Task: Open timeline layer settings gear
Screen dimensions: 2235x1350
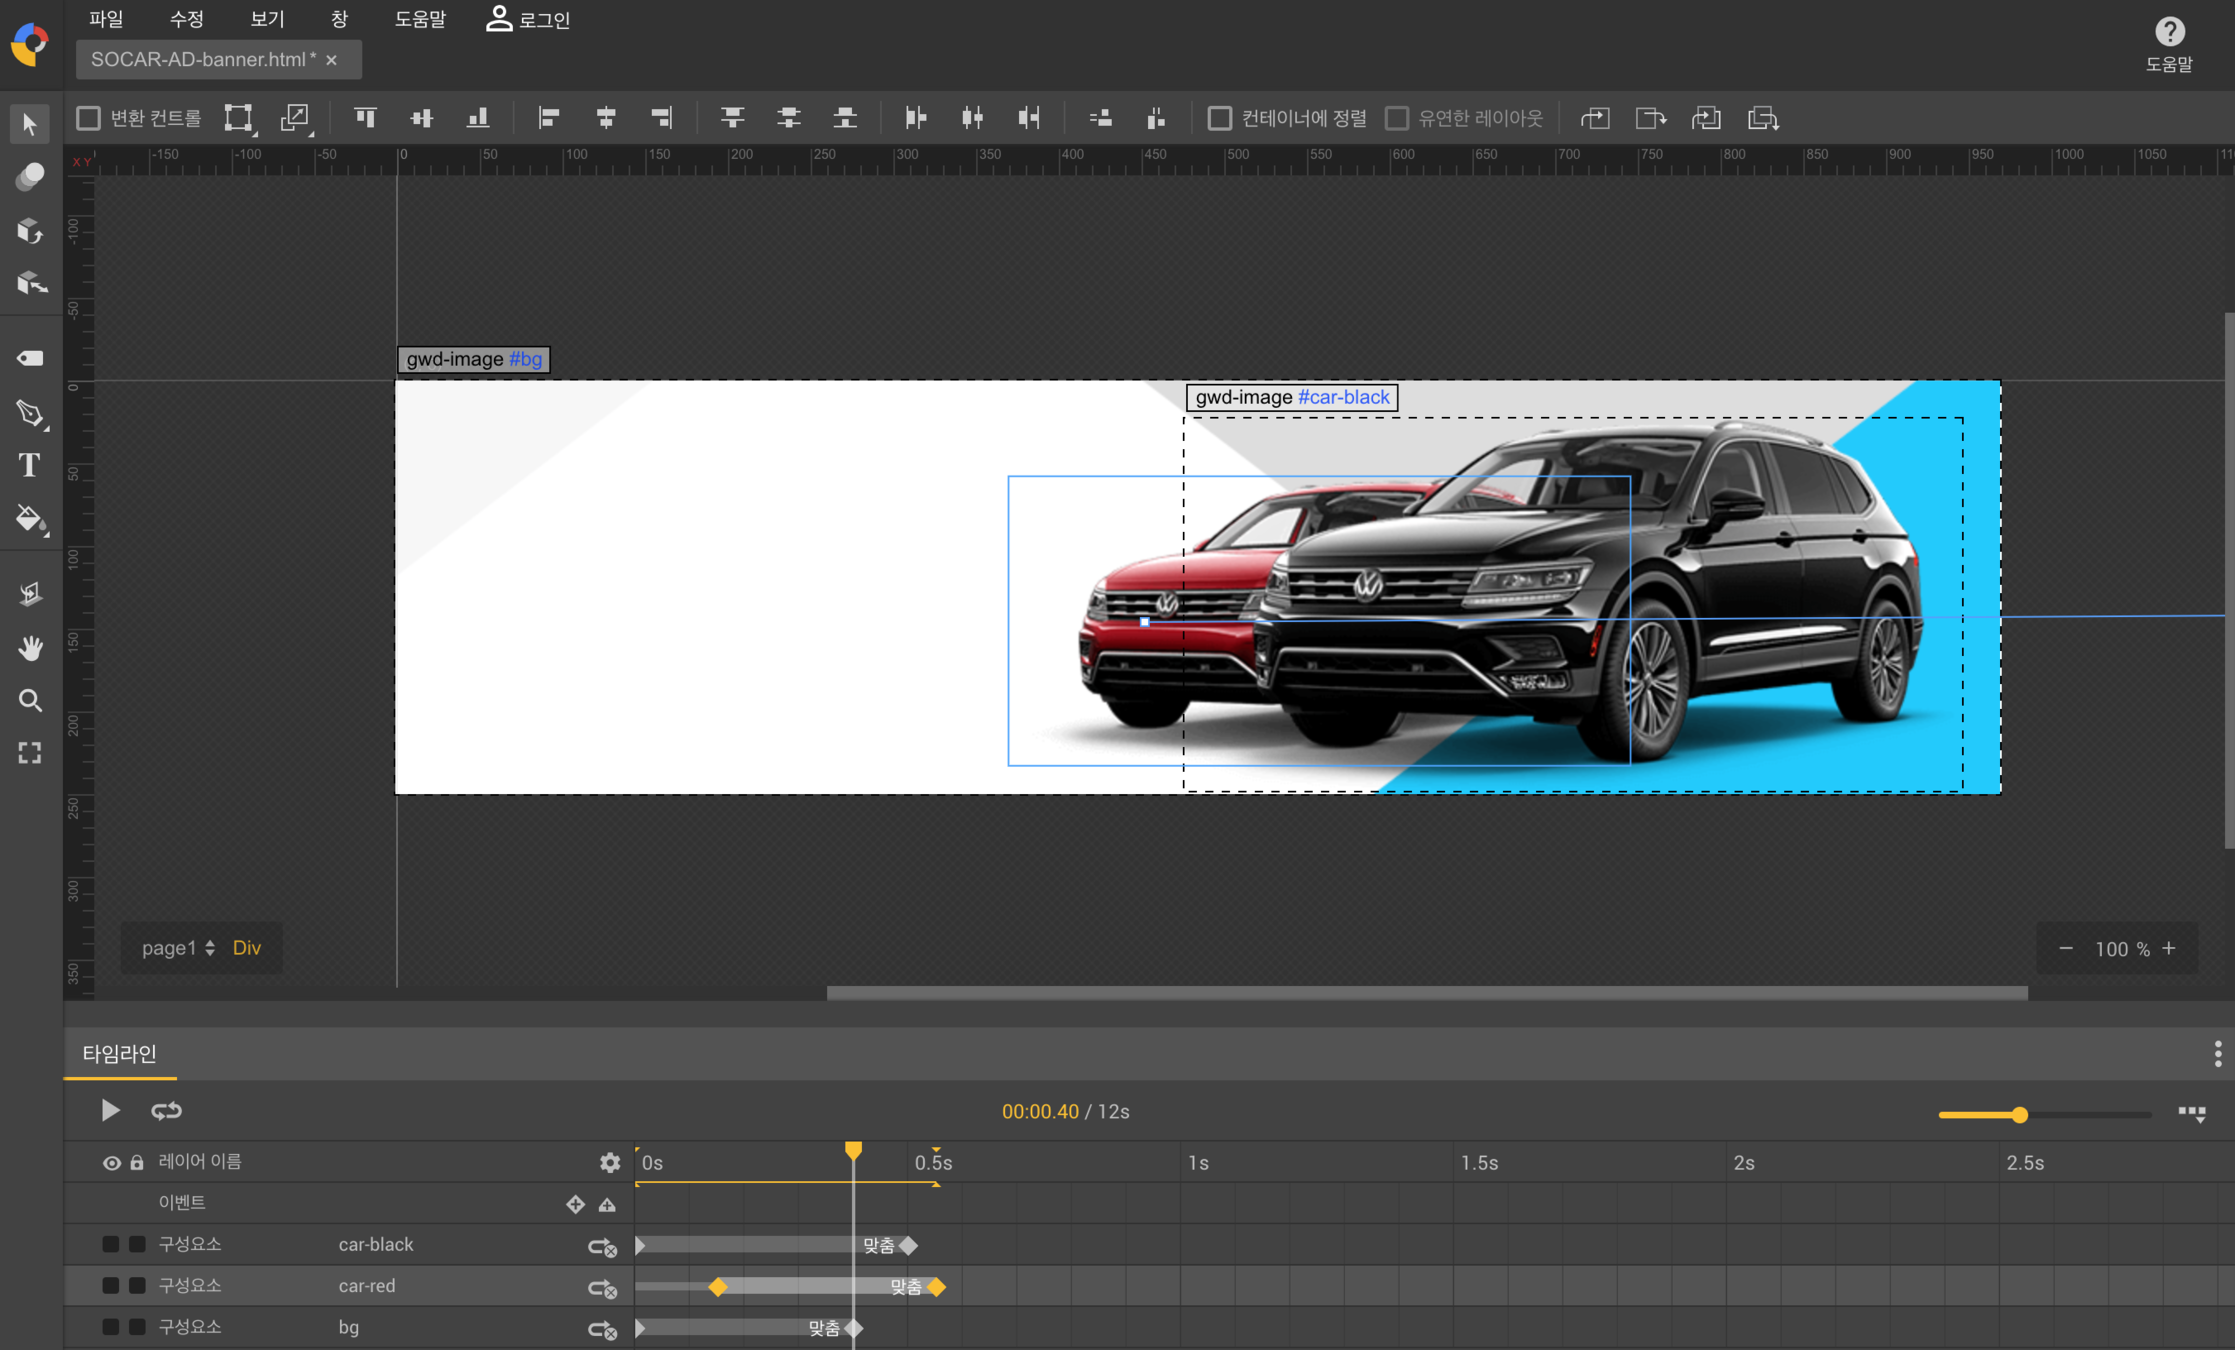Action: 609,1162
